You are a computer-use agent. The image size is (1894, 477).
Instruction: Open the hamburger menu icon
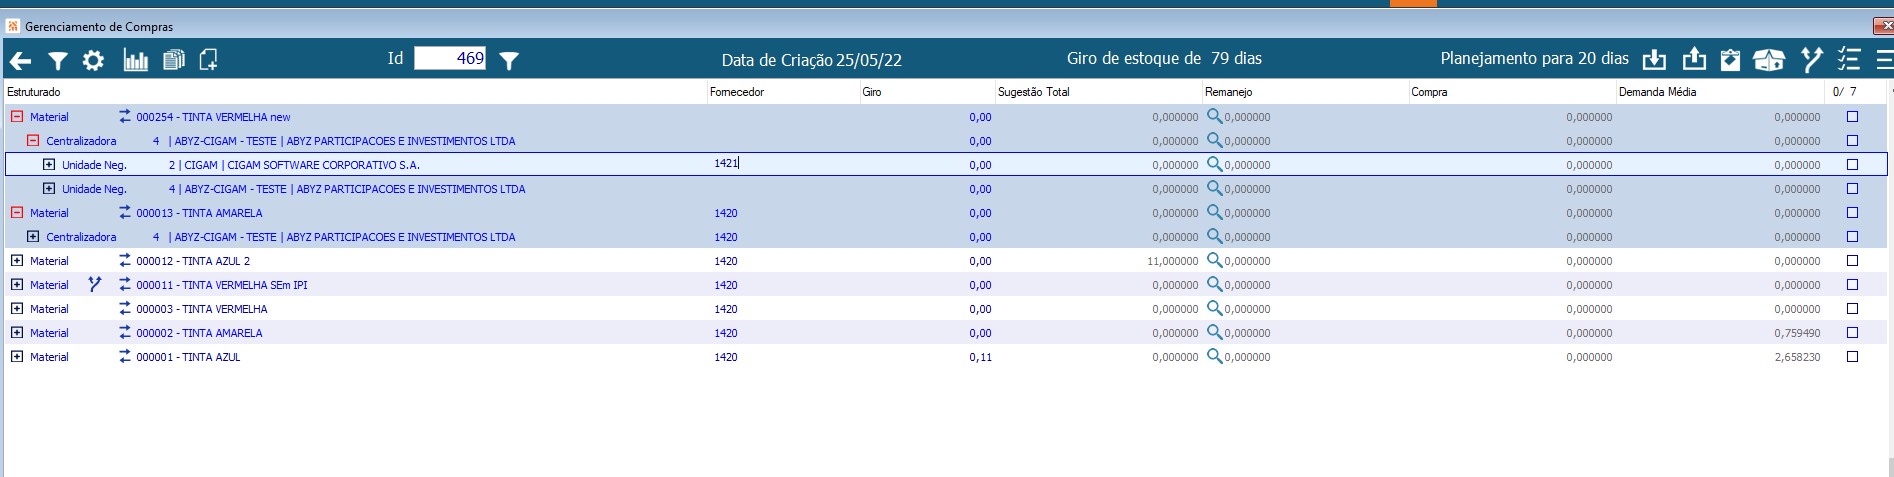tap(1884, 60)
